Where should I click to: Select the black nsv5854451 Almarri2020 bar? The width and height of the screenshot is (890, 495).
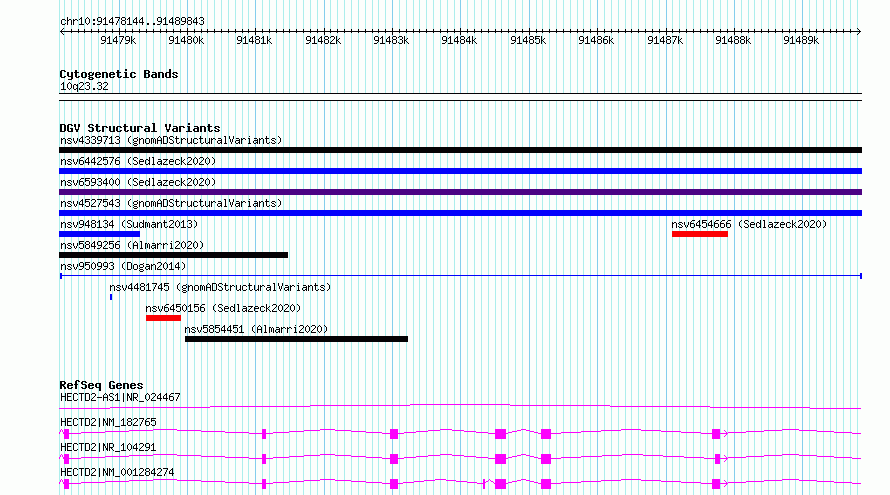point(296,339)
